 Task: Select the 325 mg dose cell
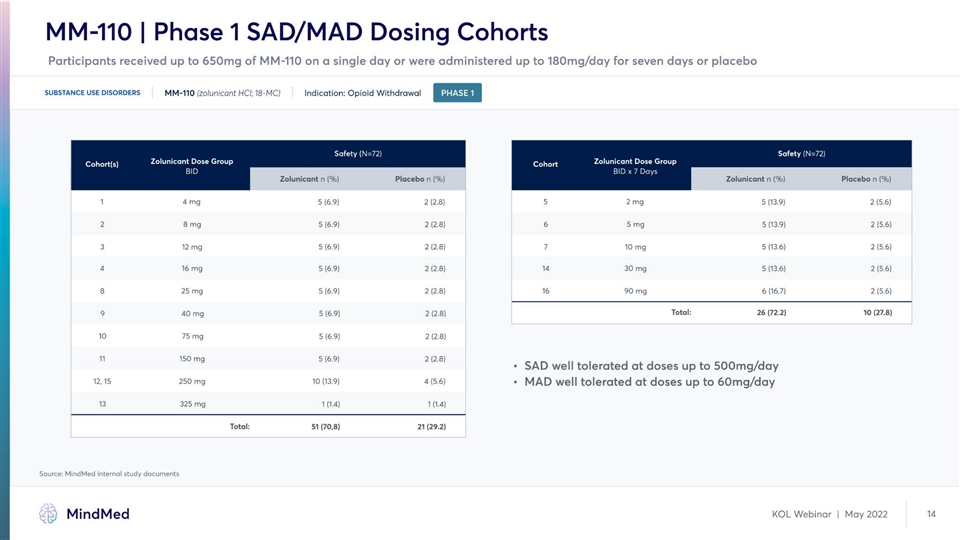tap(192, 404)
